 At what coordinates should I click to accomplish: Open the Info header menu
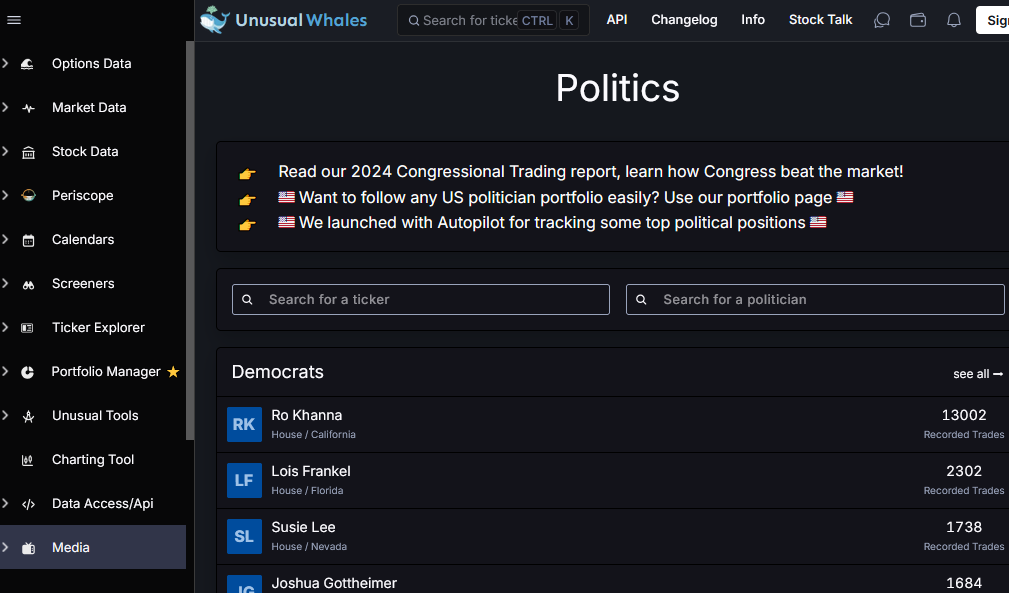(753, 20)
